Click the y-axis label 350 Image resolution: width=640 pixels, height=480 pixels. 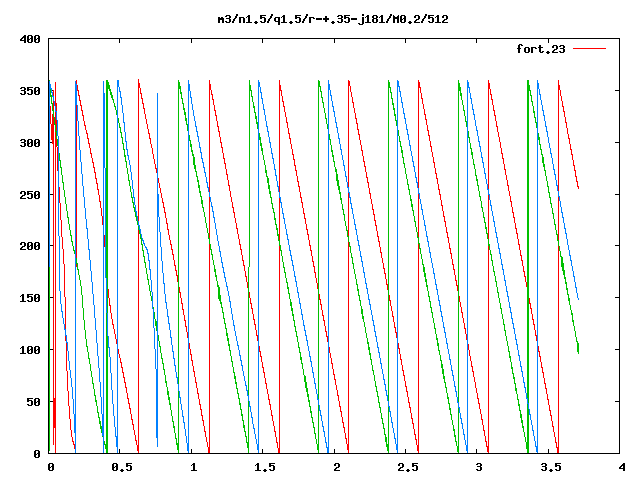tap(30, 91)
